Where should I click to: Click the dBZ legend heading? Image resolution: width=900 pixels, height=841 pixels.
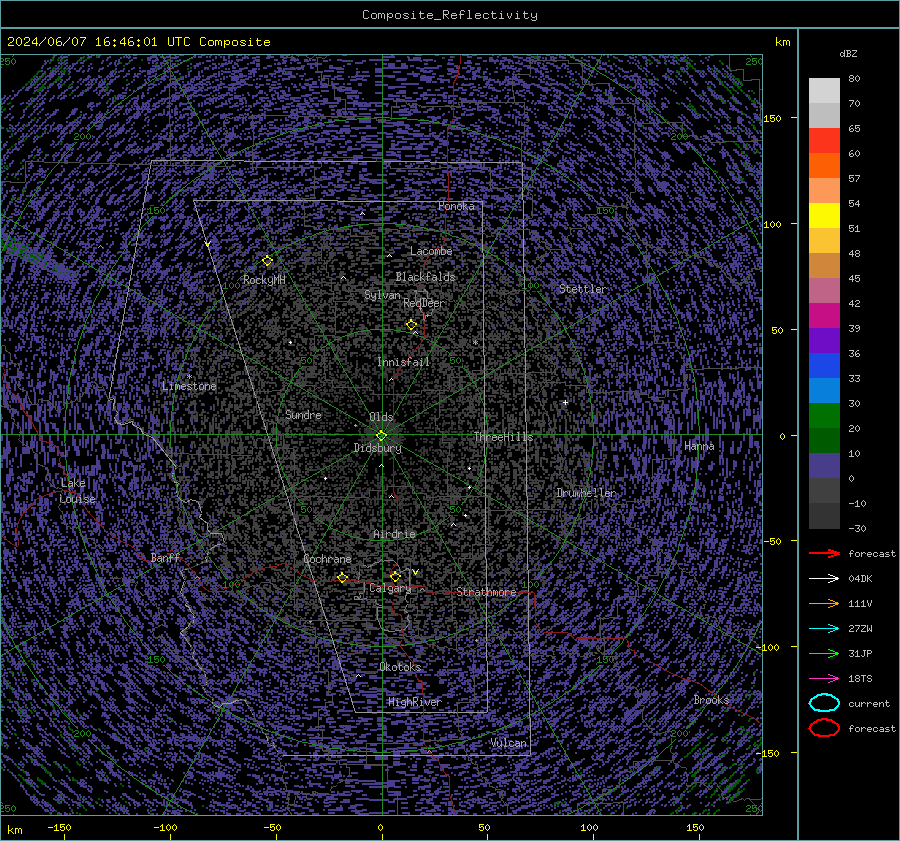(848, 53)
